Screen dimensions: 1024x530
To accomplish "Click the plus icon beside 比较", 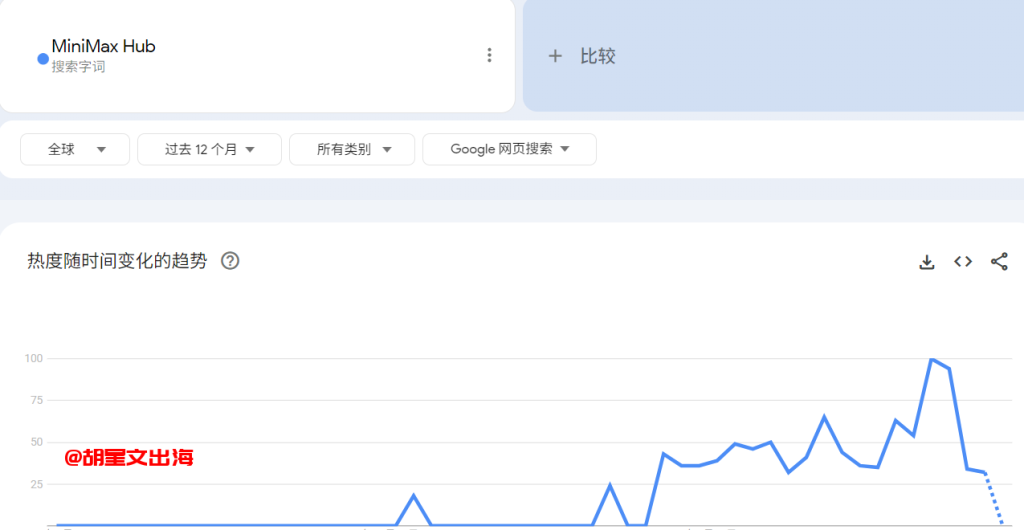I will point(555,56).
